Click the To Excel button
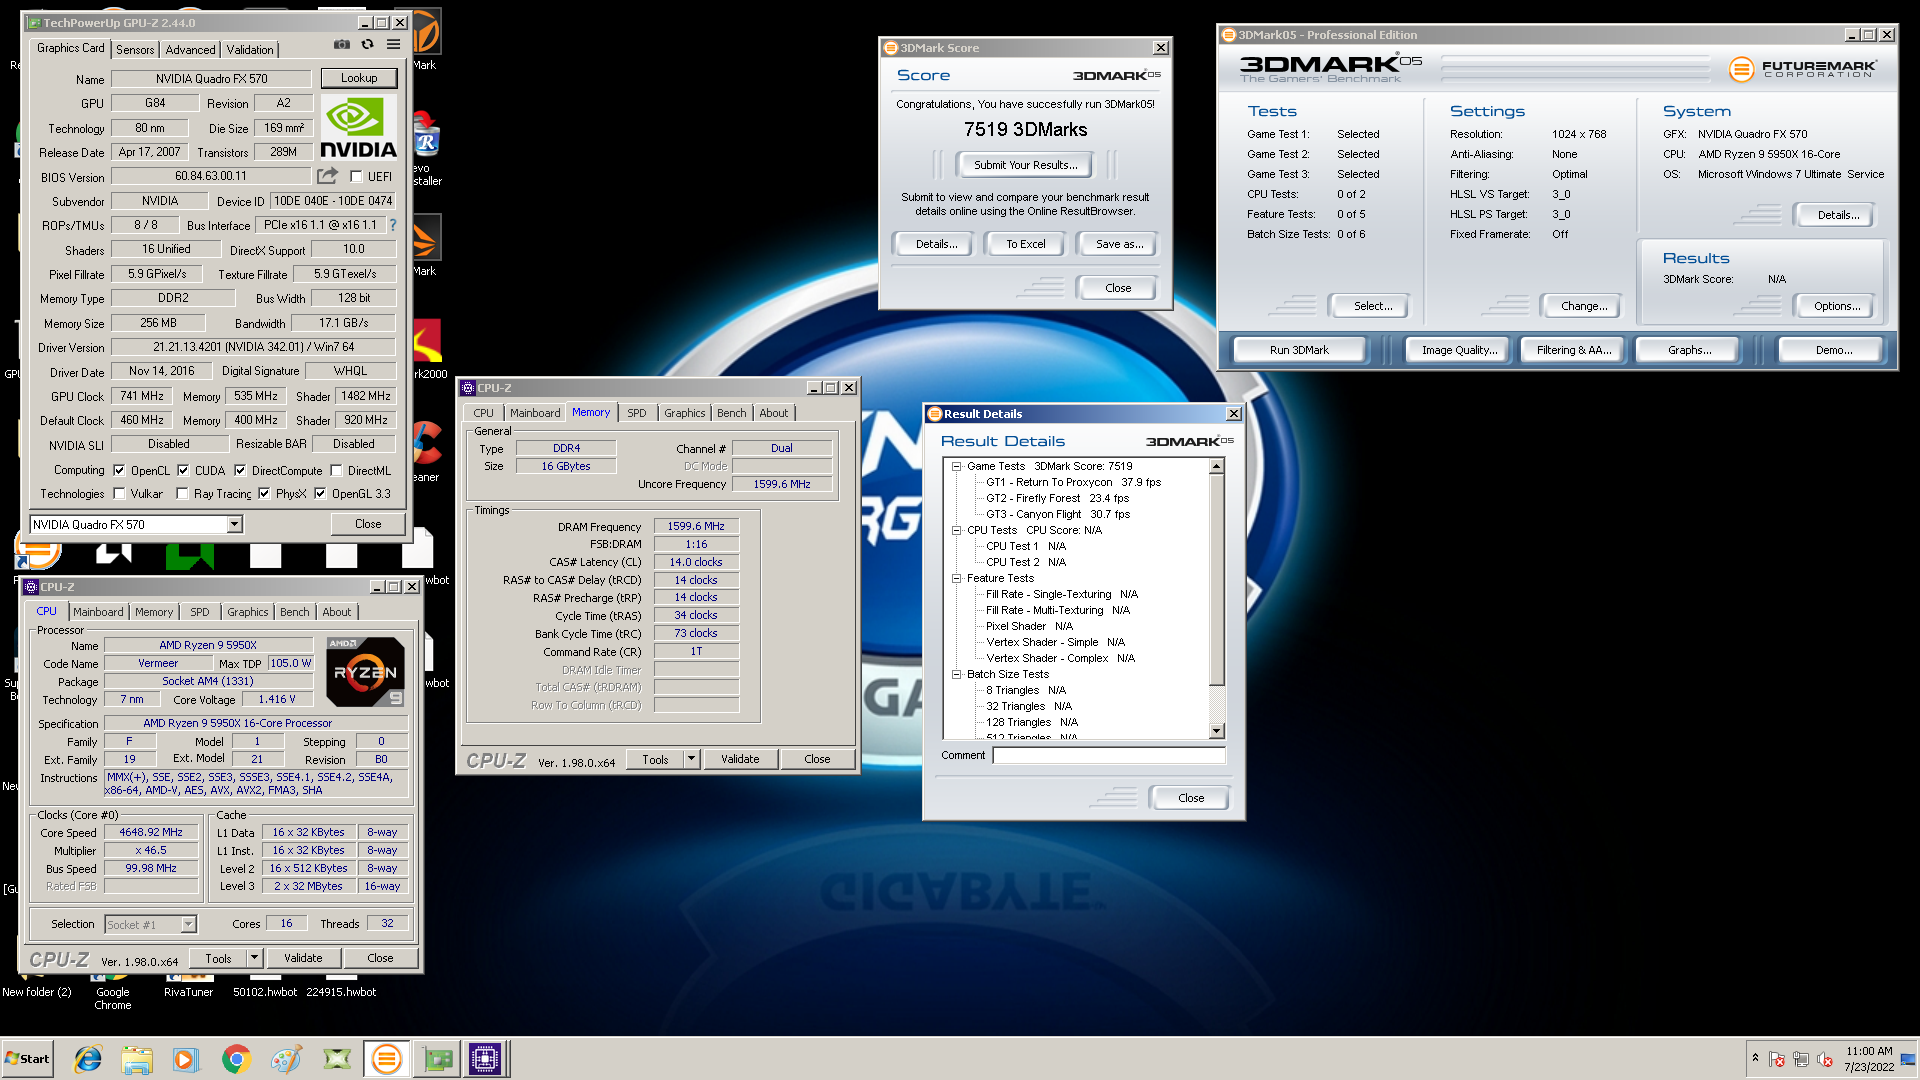Screen dimensions: 1920x1080 click(1025, 244)
